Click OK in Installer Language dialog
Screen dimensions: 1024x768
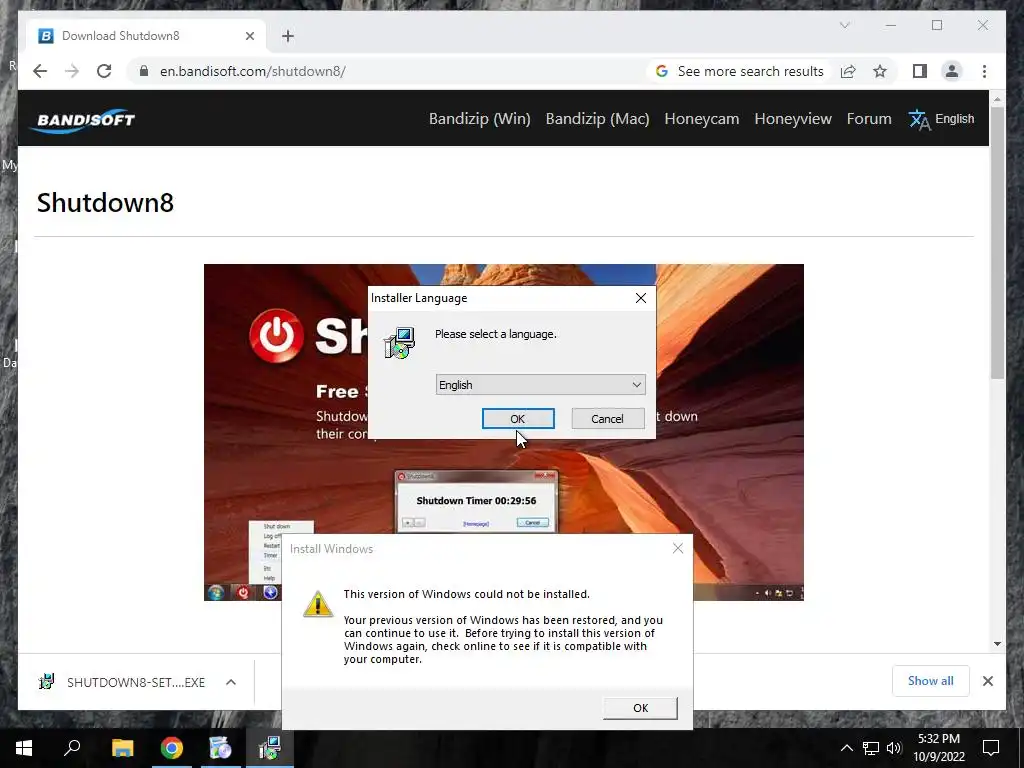[518, 419]
